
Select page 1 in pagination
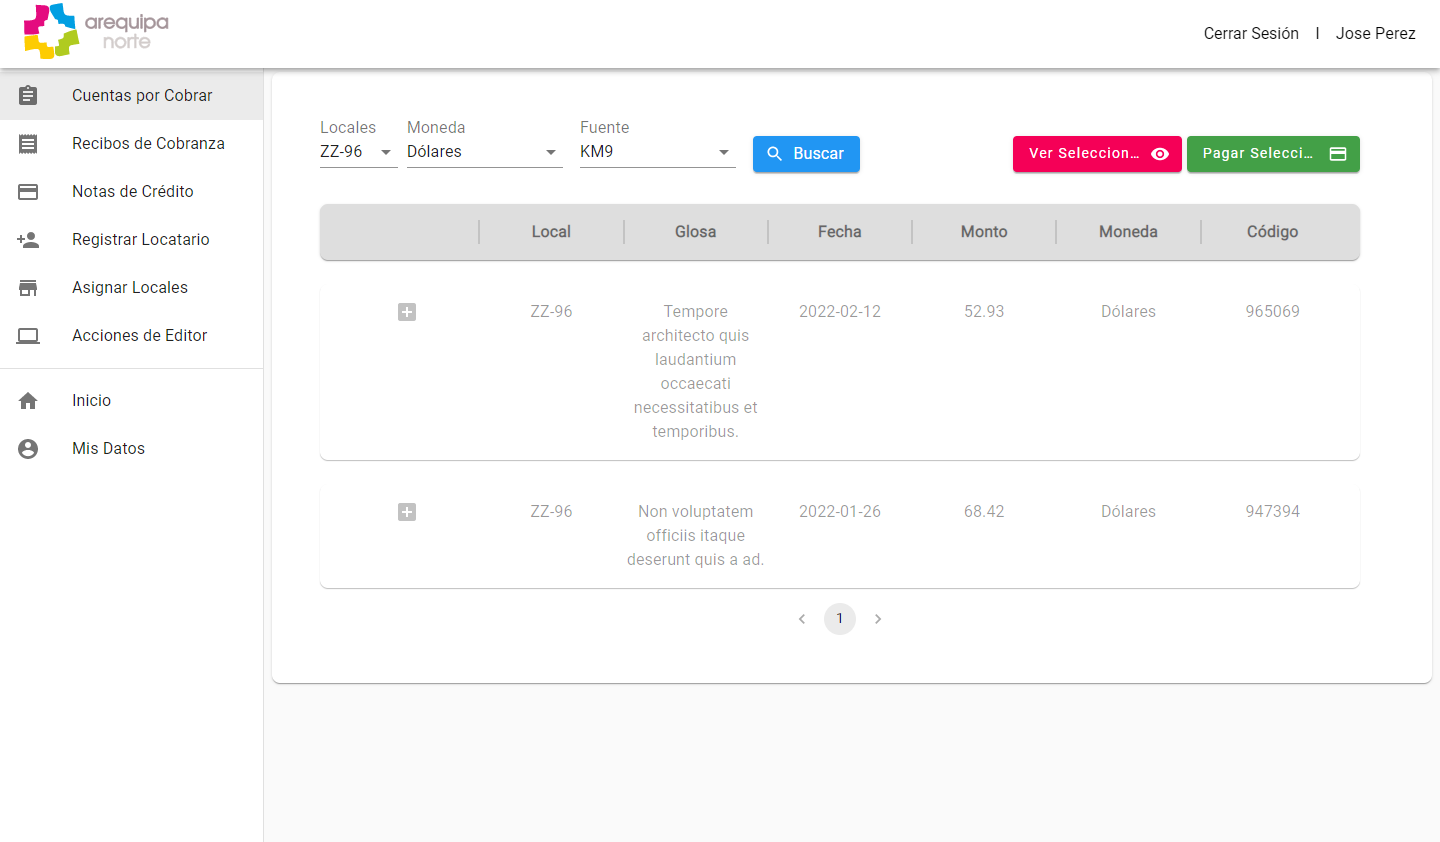840,619
